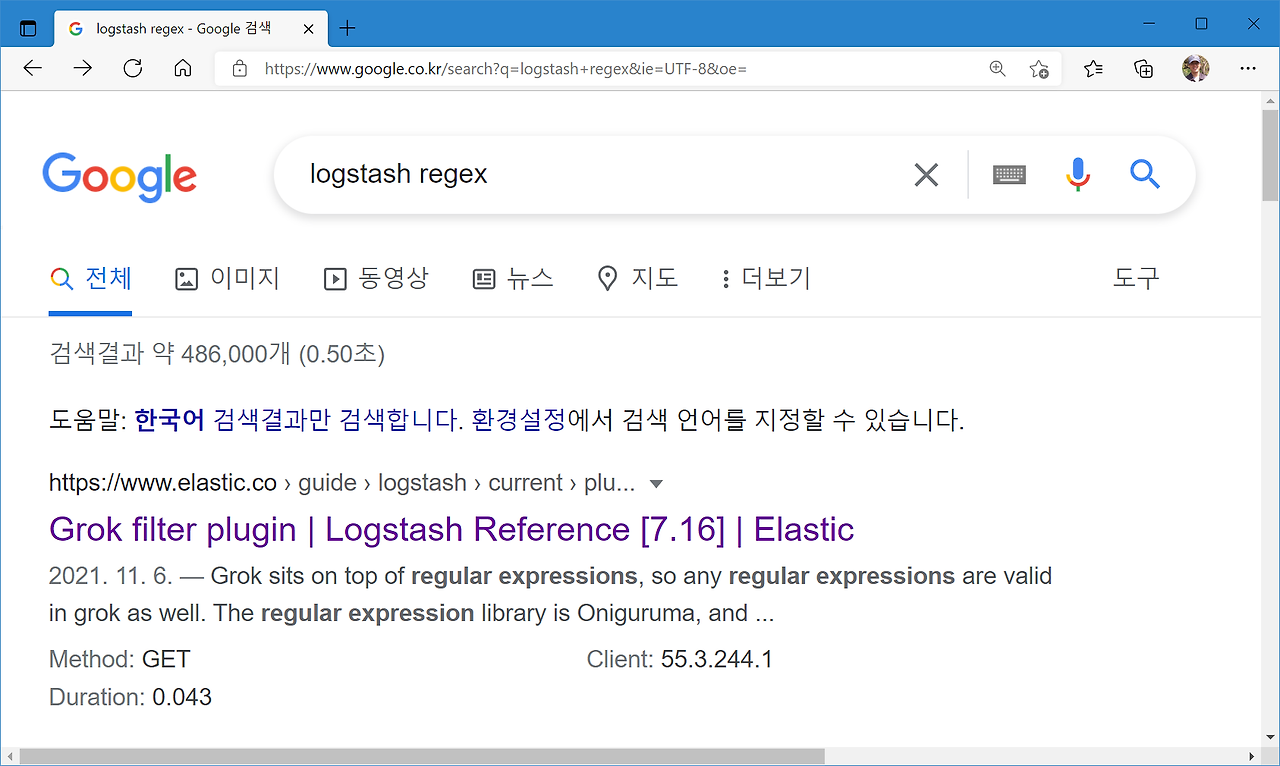
Task: Add this page to favorites
Action: point(1039,68)
